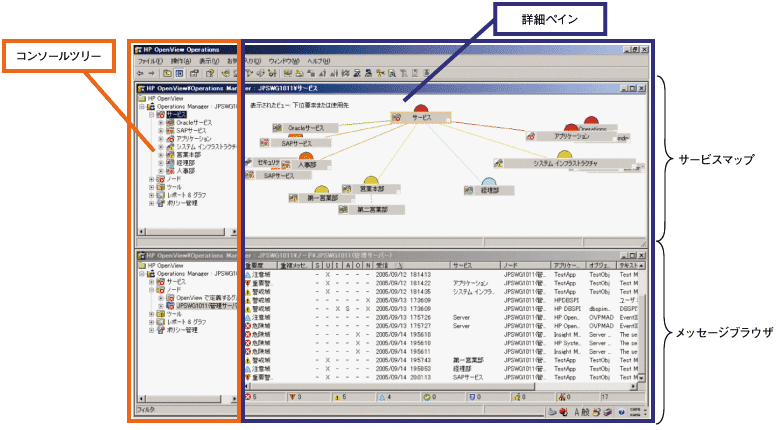Toggle the Show/Hide Console Tree toolbar button
Image resolution: width=780 pixels, height=430 pixels.
[x=179, y=73]
